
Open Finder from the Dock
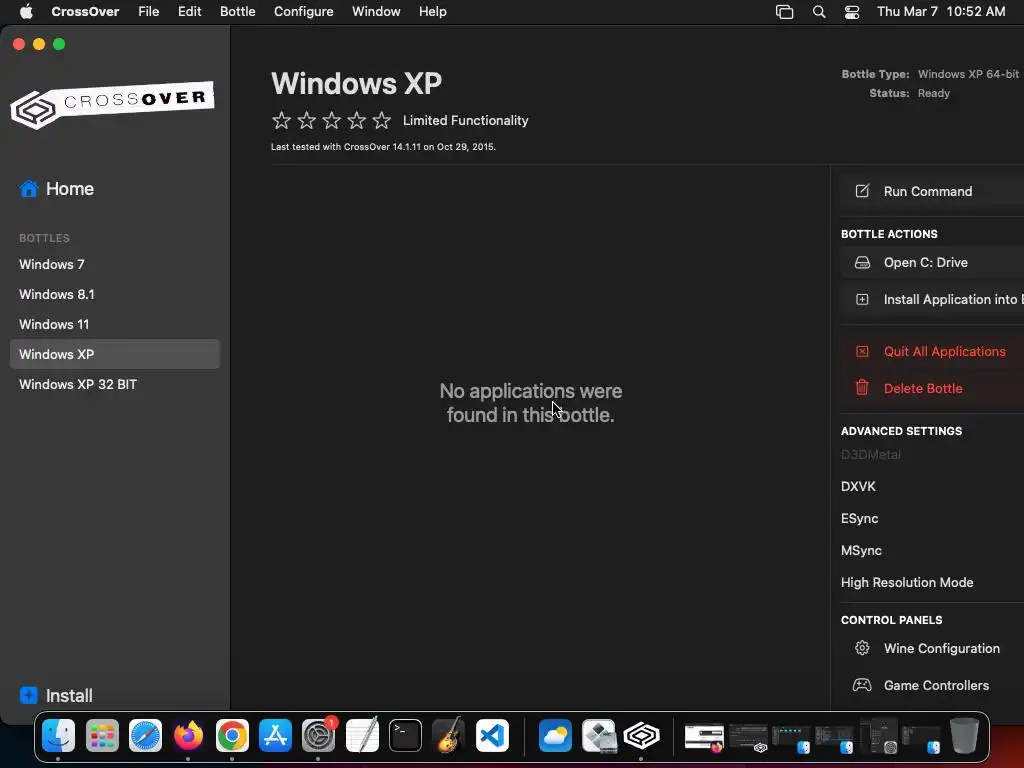58,735
